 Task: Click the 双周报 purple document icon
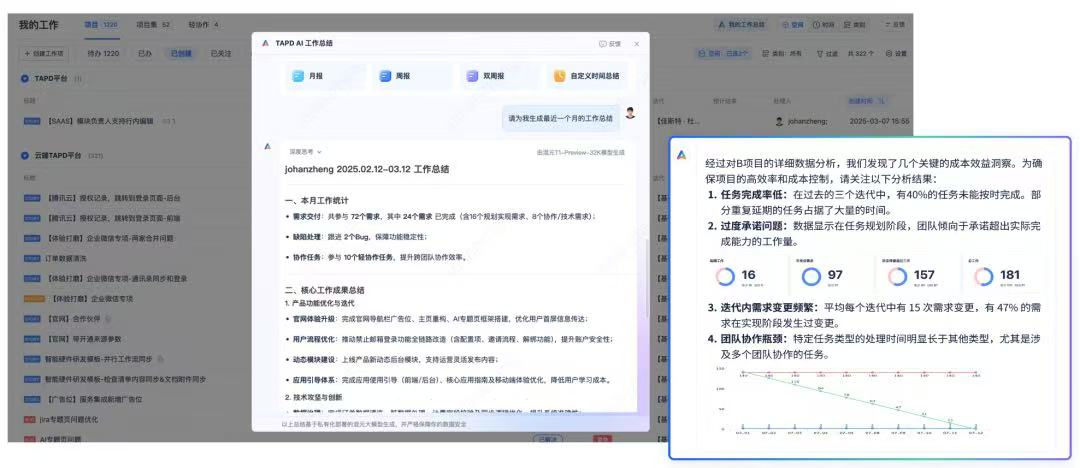472,76
